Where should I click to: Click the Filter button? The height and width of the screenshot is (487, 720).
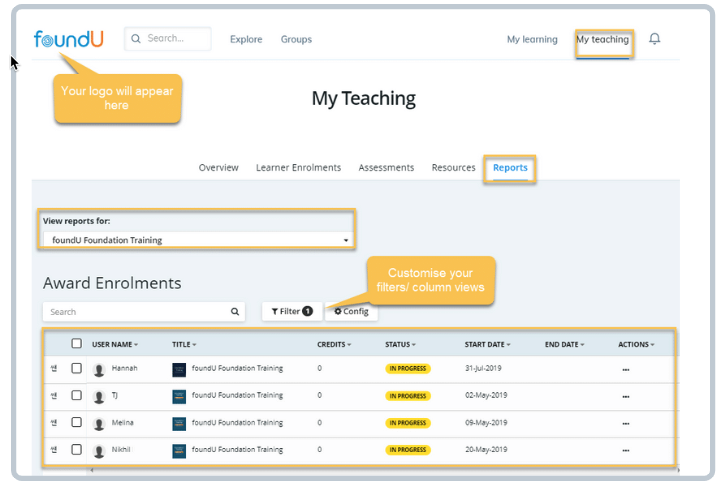291,312
